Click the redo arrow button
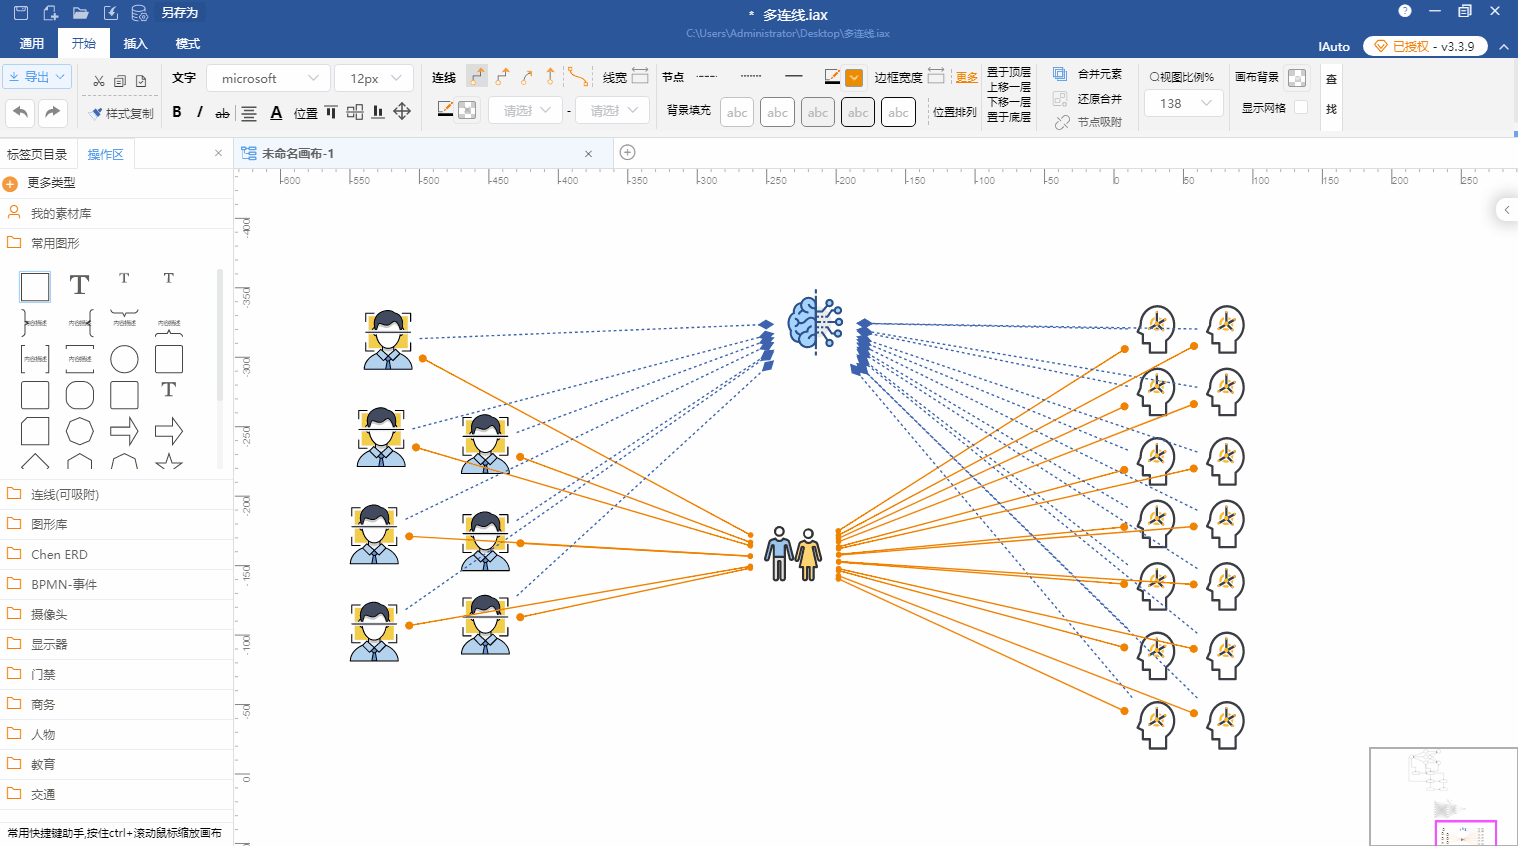Image resolution: width=1518 pixels, height=846 pixels. coord(53,112)
